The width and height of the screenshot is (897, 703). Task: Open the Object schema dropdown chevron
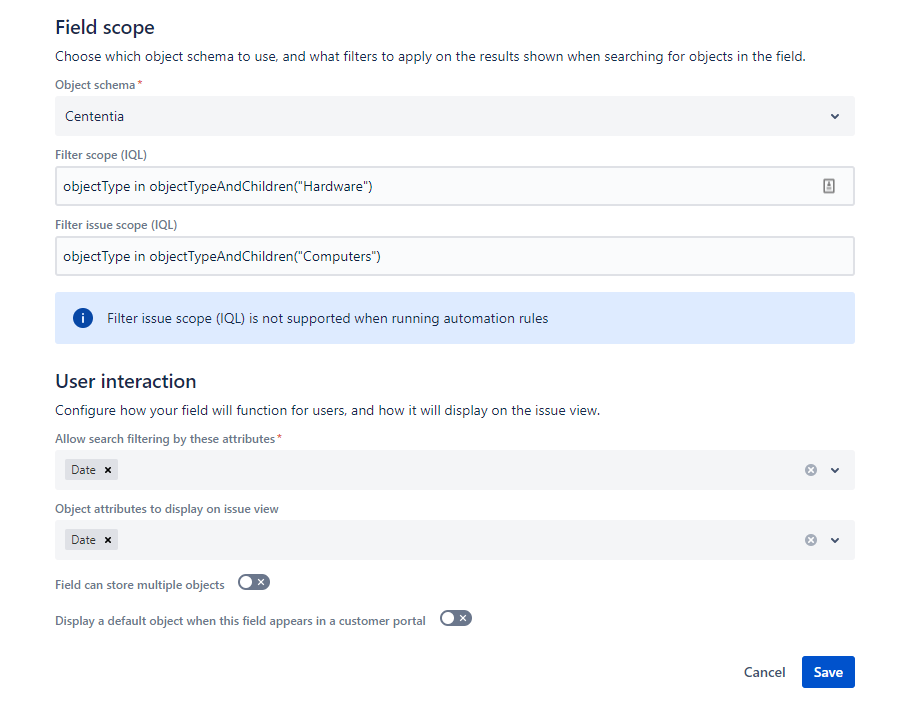835,116
